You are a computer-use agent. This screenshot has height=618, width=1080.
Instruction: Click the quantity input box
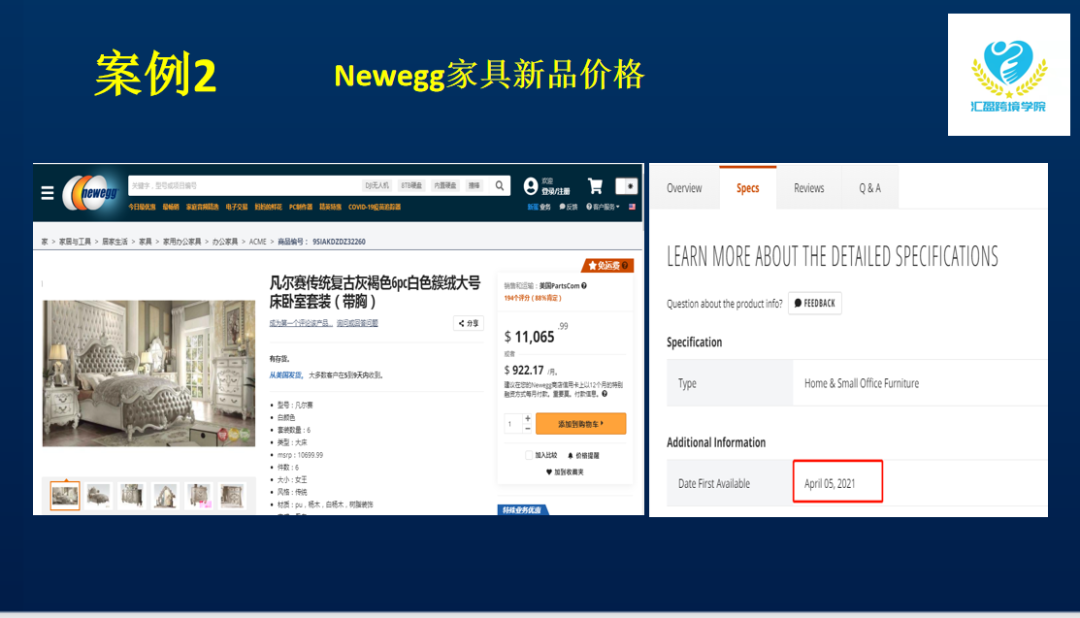coord(513,424)
